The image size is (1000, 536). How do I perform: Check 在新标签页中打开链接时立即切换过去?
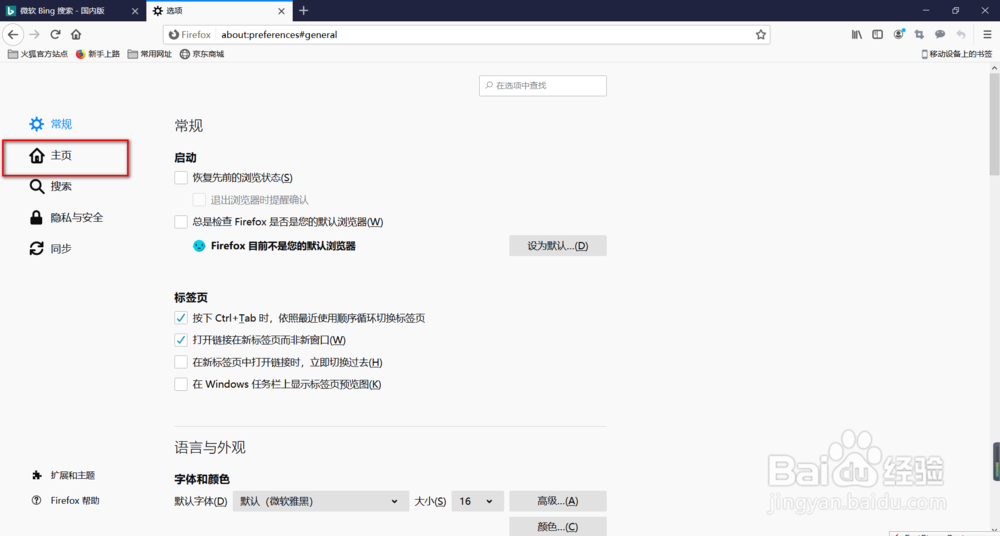(180, 362)
